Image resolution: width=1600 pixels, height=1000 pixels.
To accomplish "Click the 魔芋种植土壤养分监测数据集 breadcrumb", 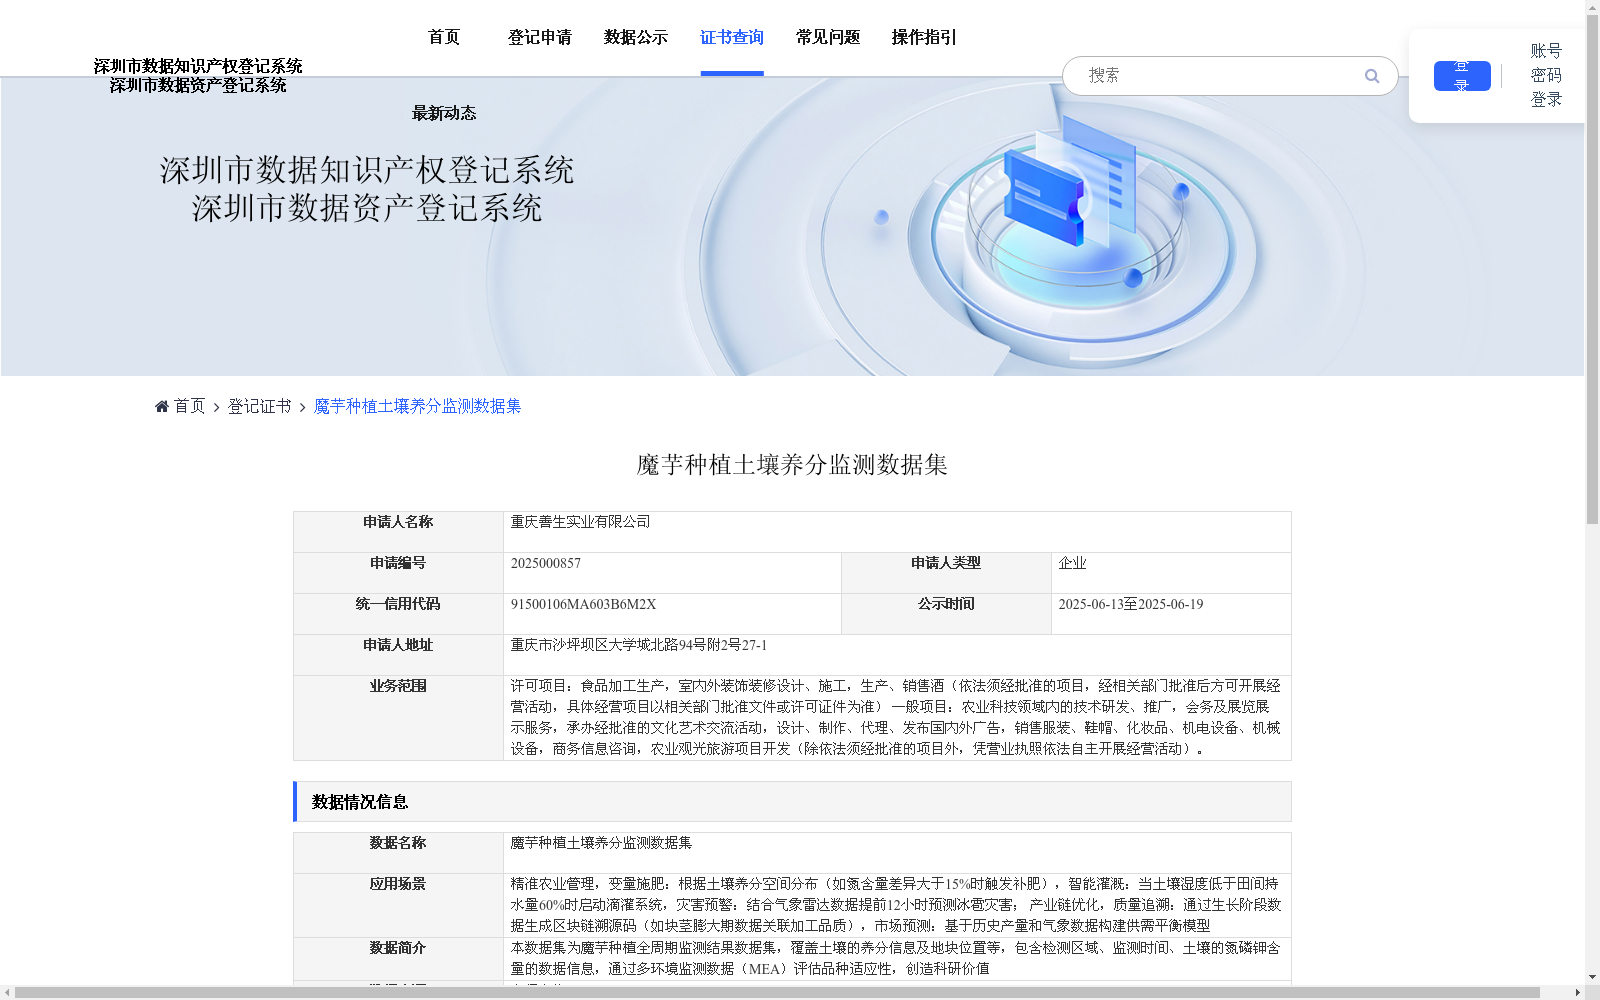I will pos(417,406).
